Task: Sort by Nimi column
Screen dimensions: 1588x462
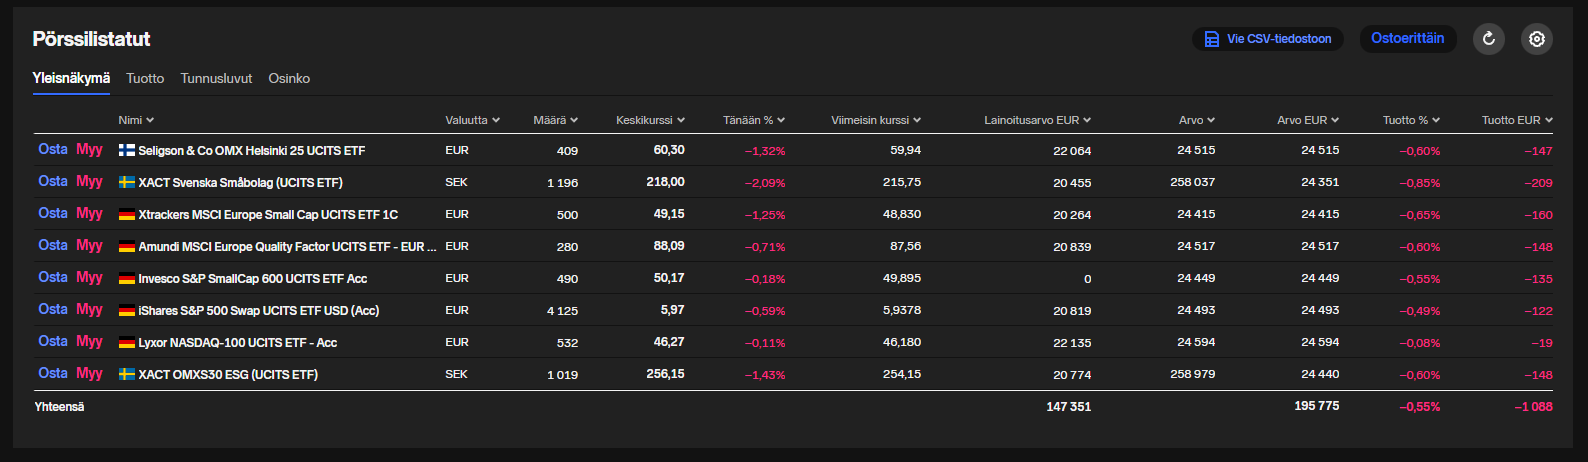Action: click(136, 120)
